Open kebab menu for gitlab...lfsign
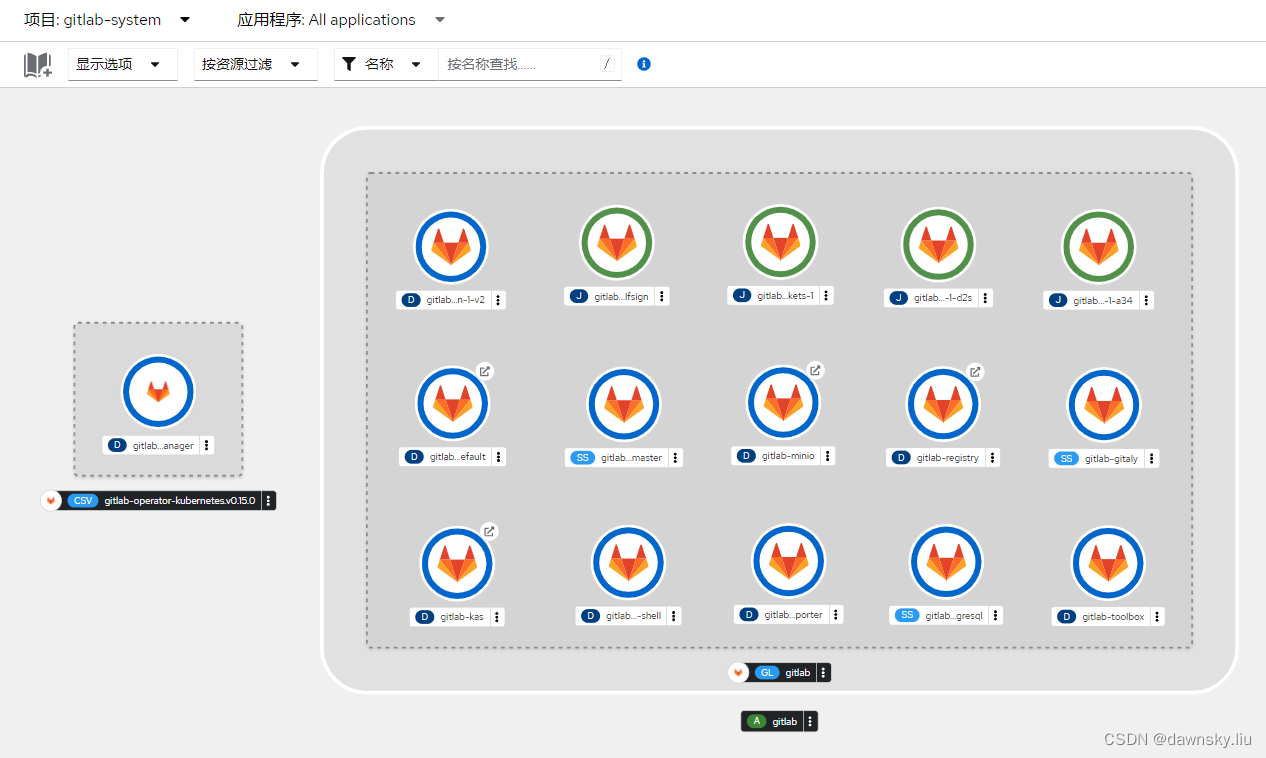The image size is (1266, 758). click(662, 296)
